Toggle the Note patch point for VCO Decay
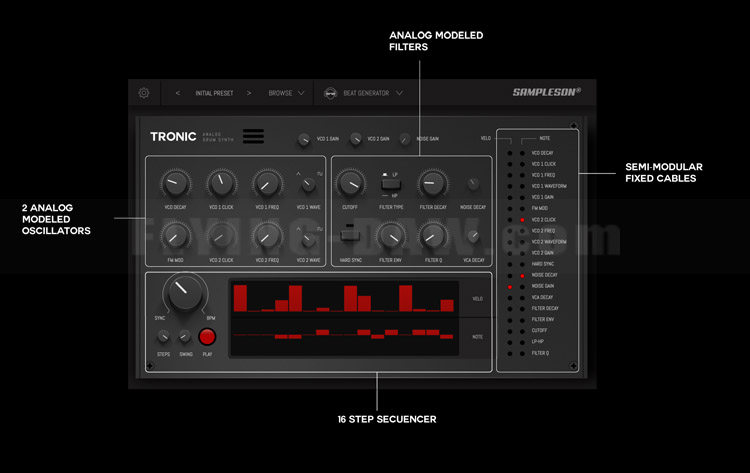Viewport: 750px width, 473px height. 522,153
